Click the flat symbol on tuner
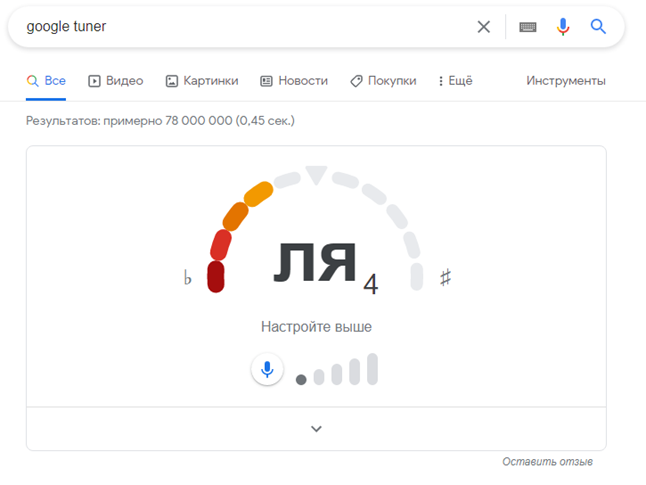The height and width of the screenshot is (485, 646). (187, 278)
